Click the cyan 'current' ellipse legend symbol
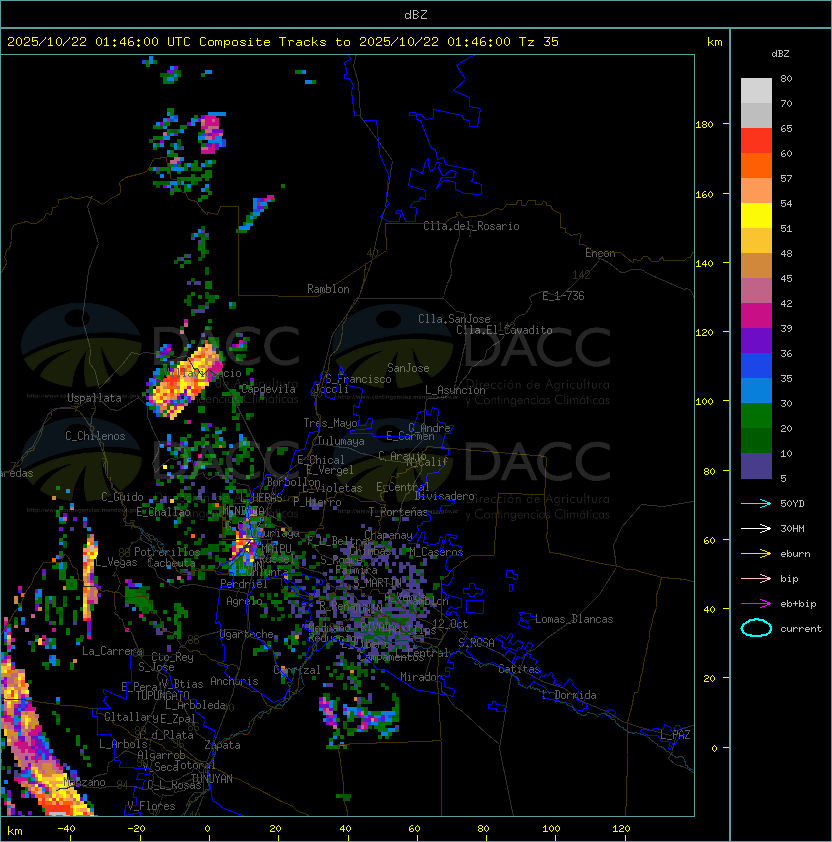832x842 pixels. click(756, 628)
